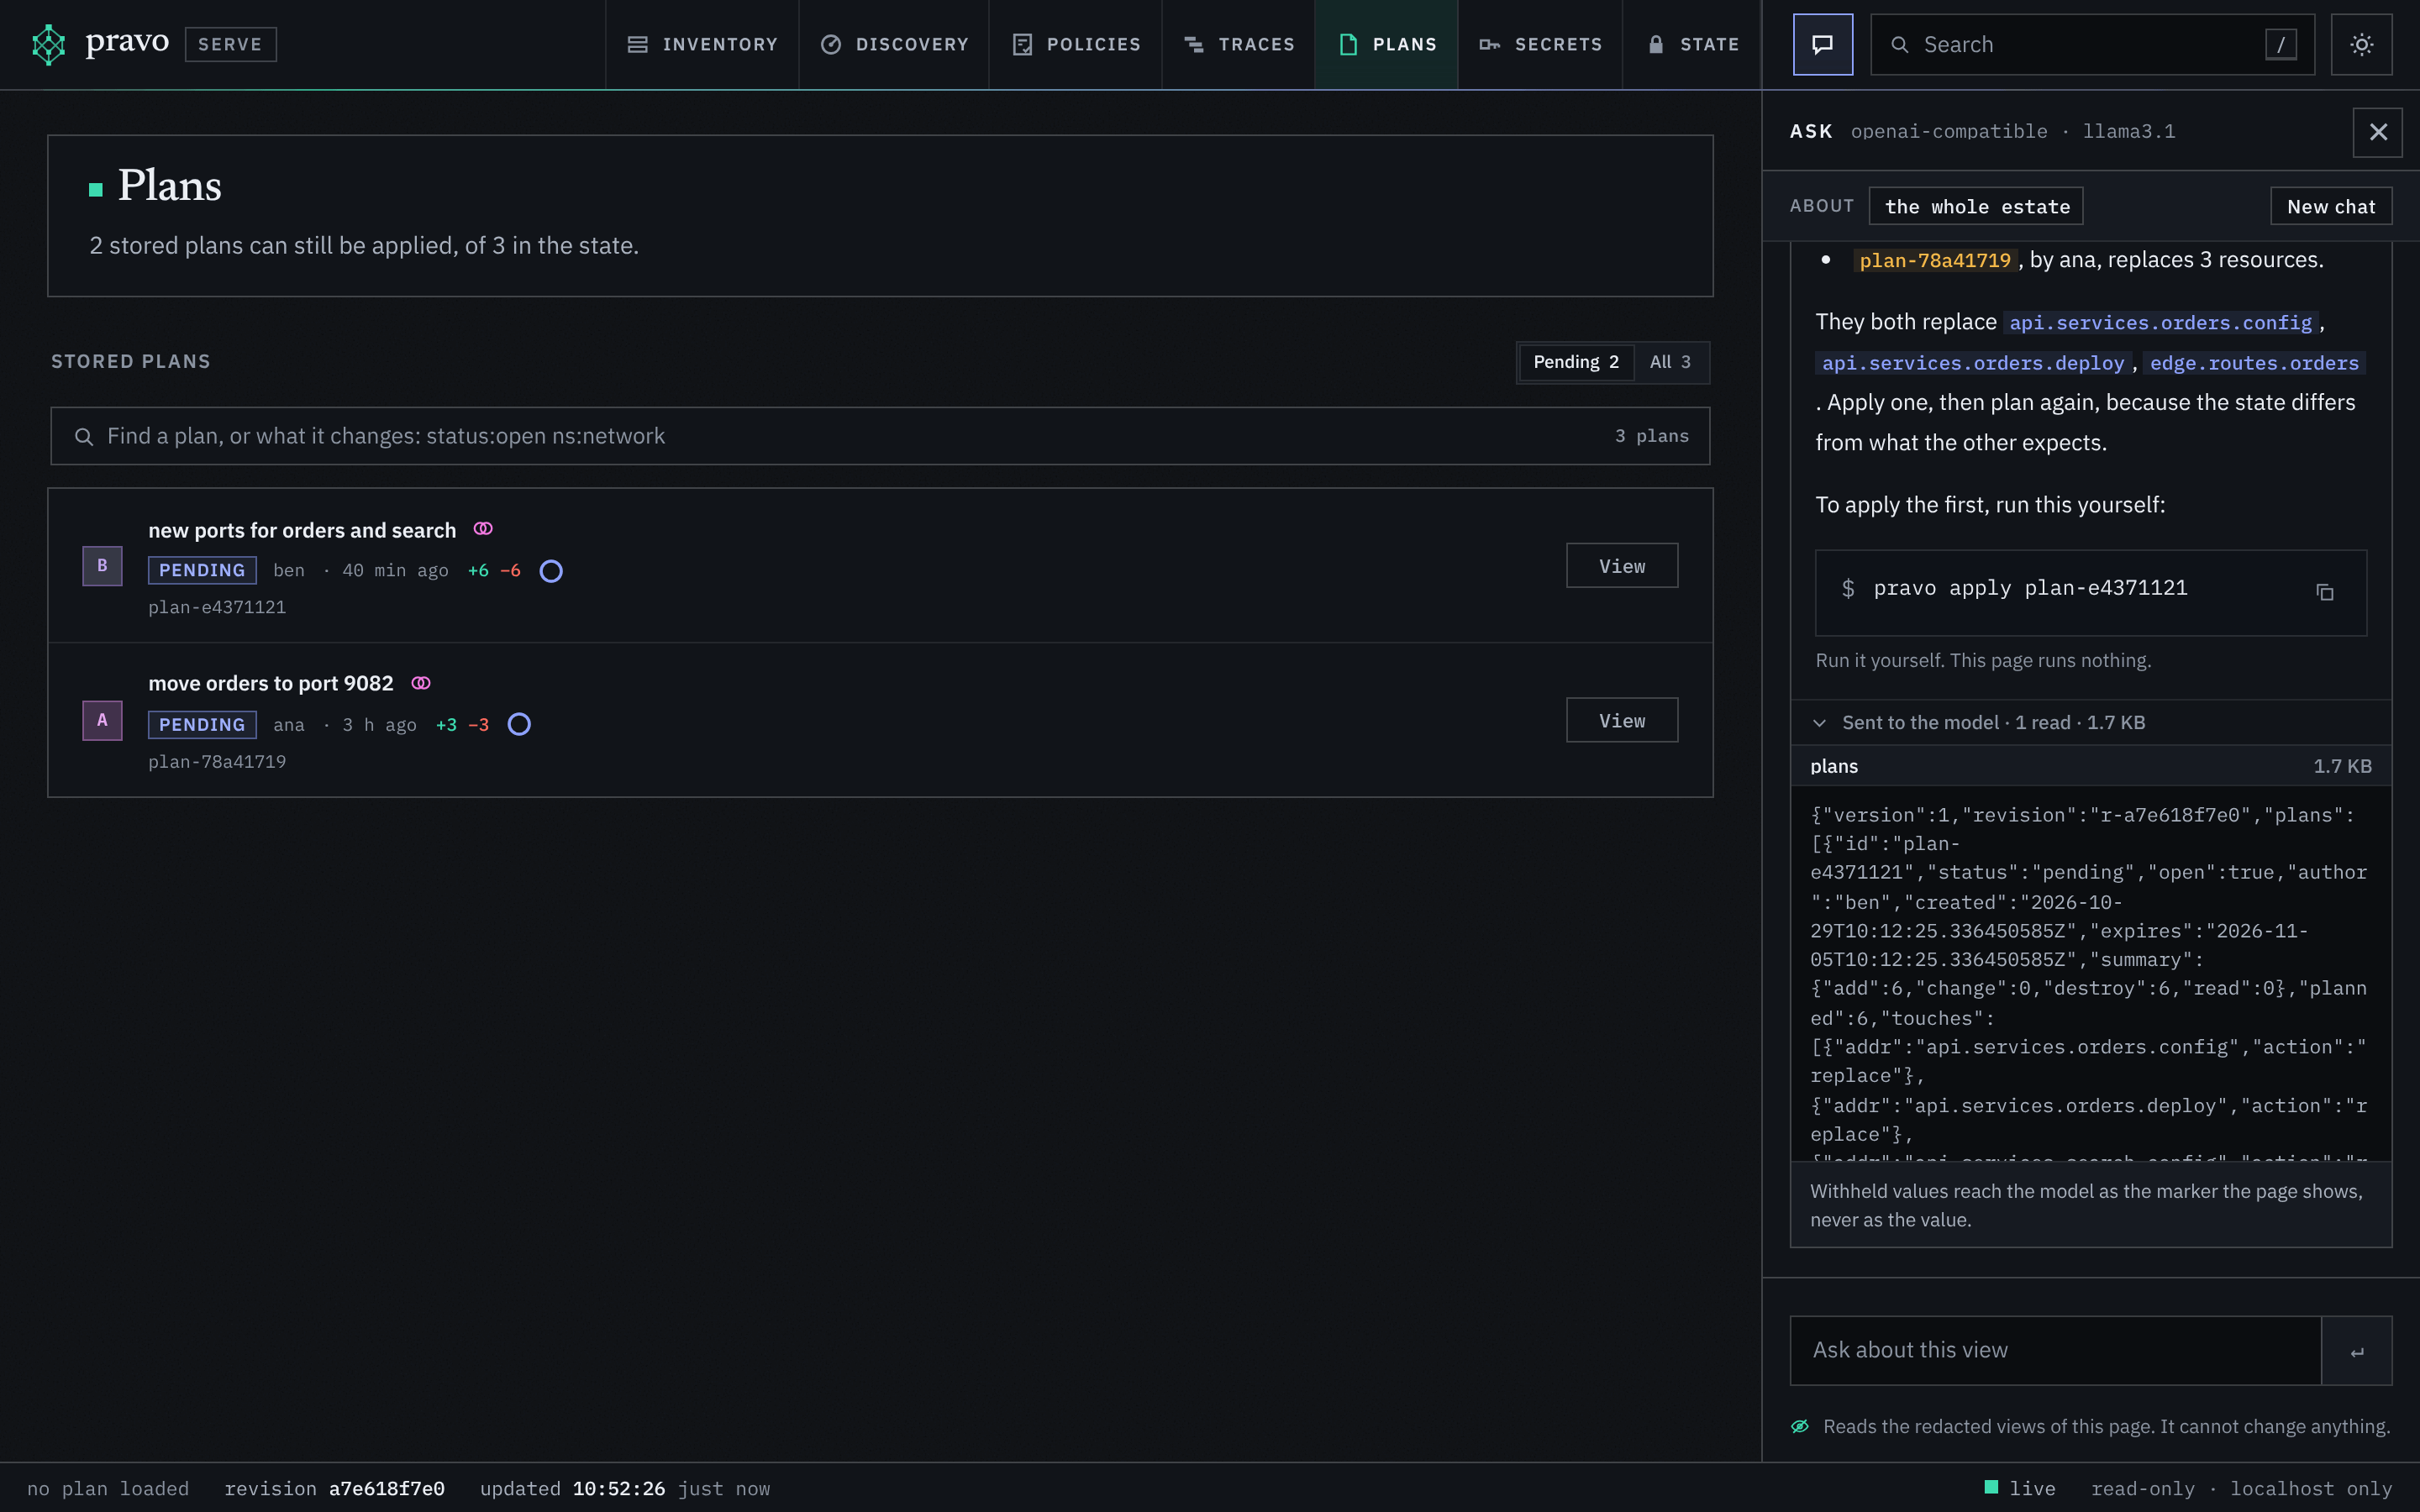The width and height of the screenshot is (2420, 1512).
Task: Start a New chat
Action: point(2331,206)
